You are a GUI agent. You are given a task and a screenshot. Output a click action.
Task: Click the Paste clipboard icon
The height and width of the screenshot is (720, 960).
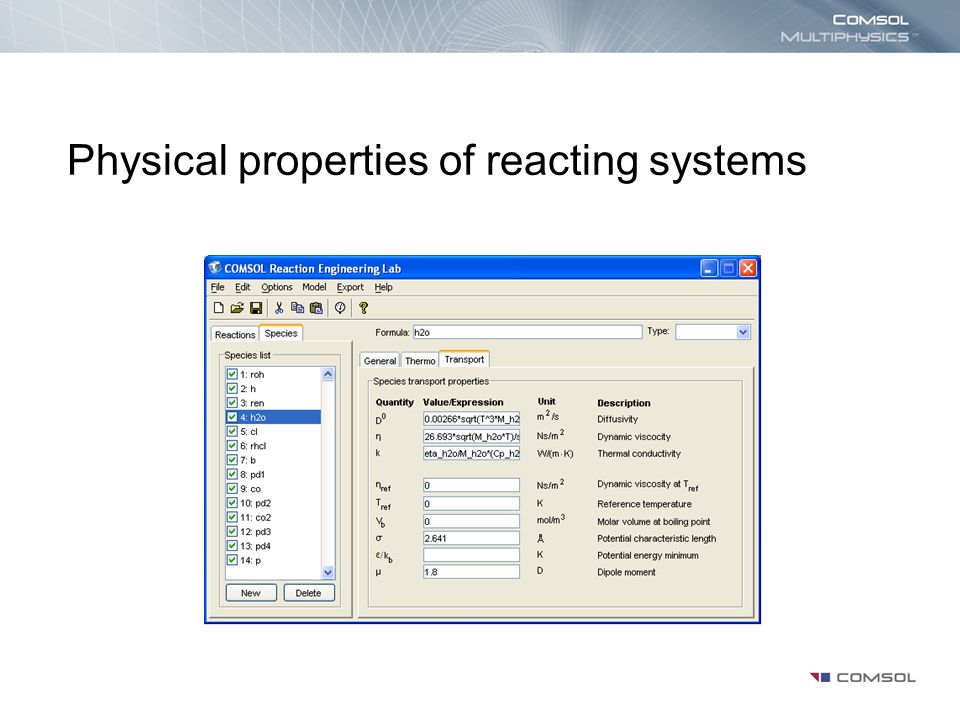[x=316, y=308]
